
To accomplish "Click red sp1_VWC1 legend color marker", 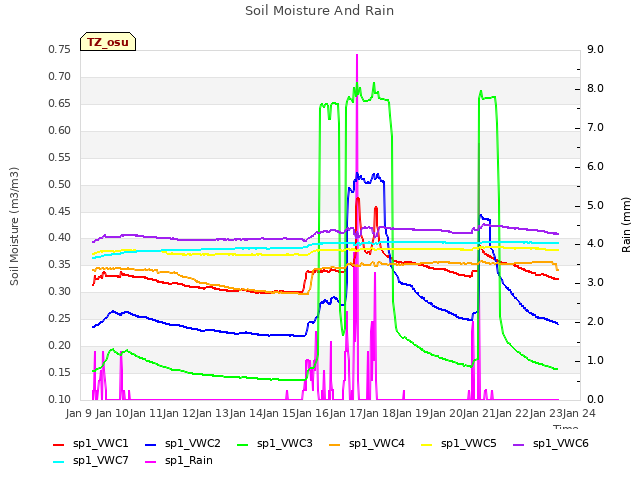I will (59, 444).
